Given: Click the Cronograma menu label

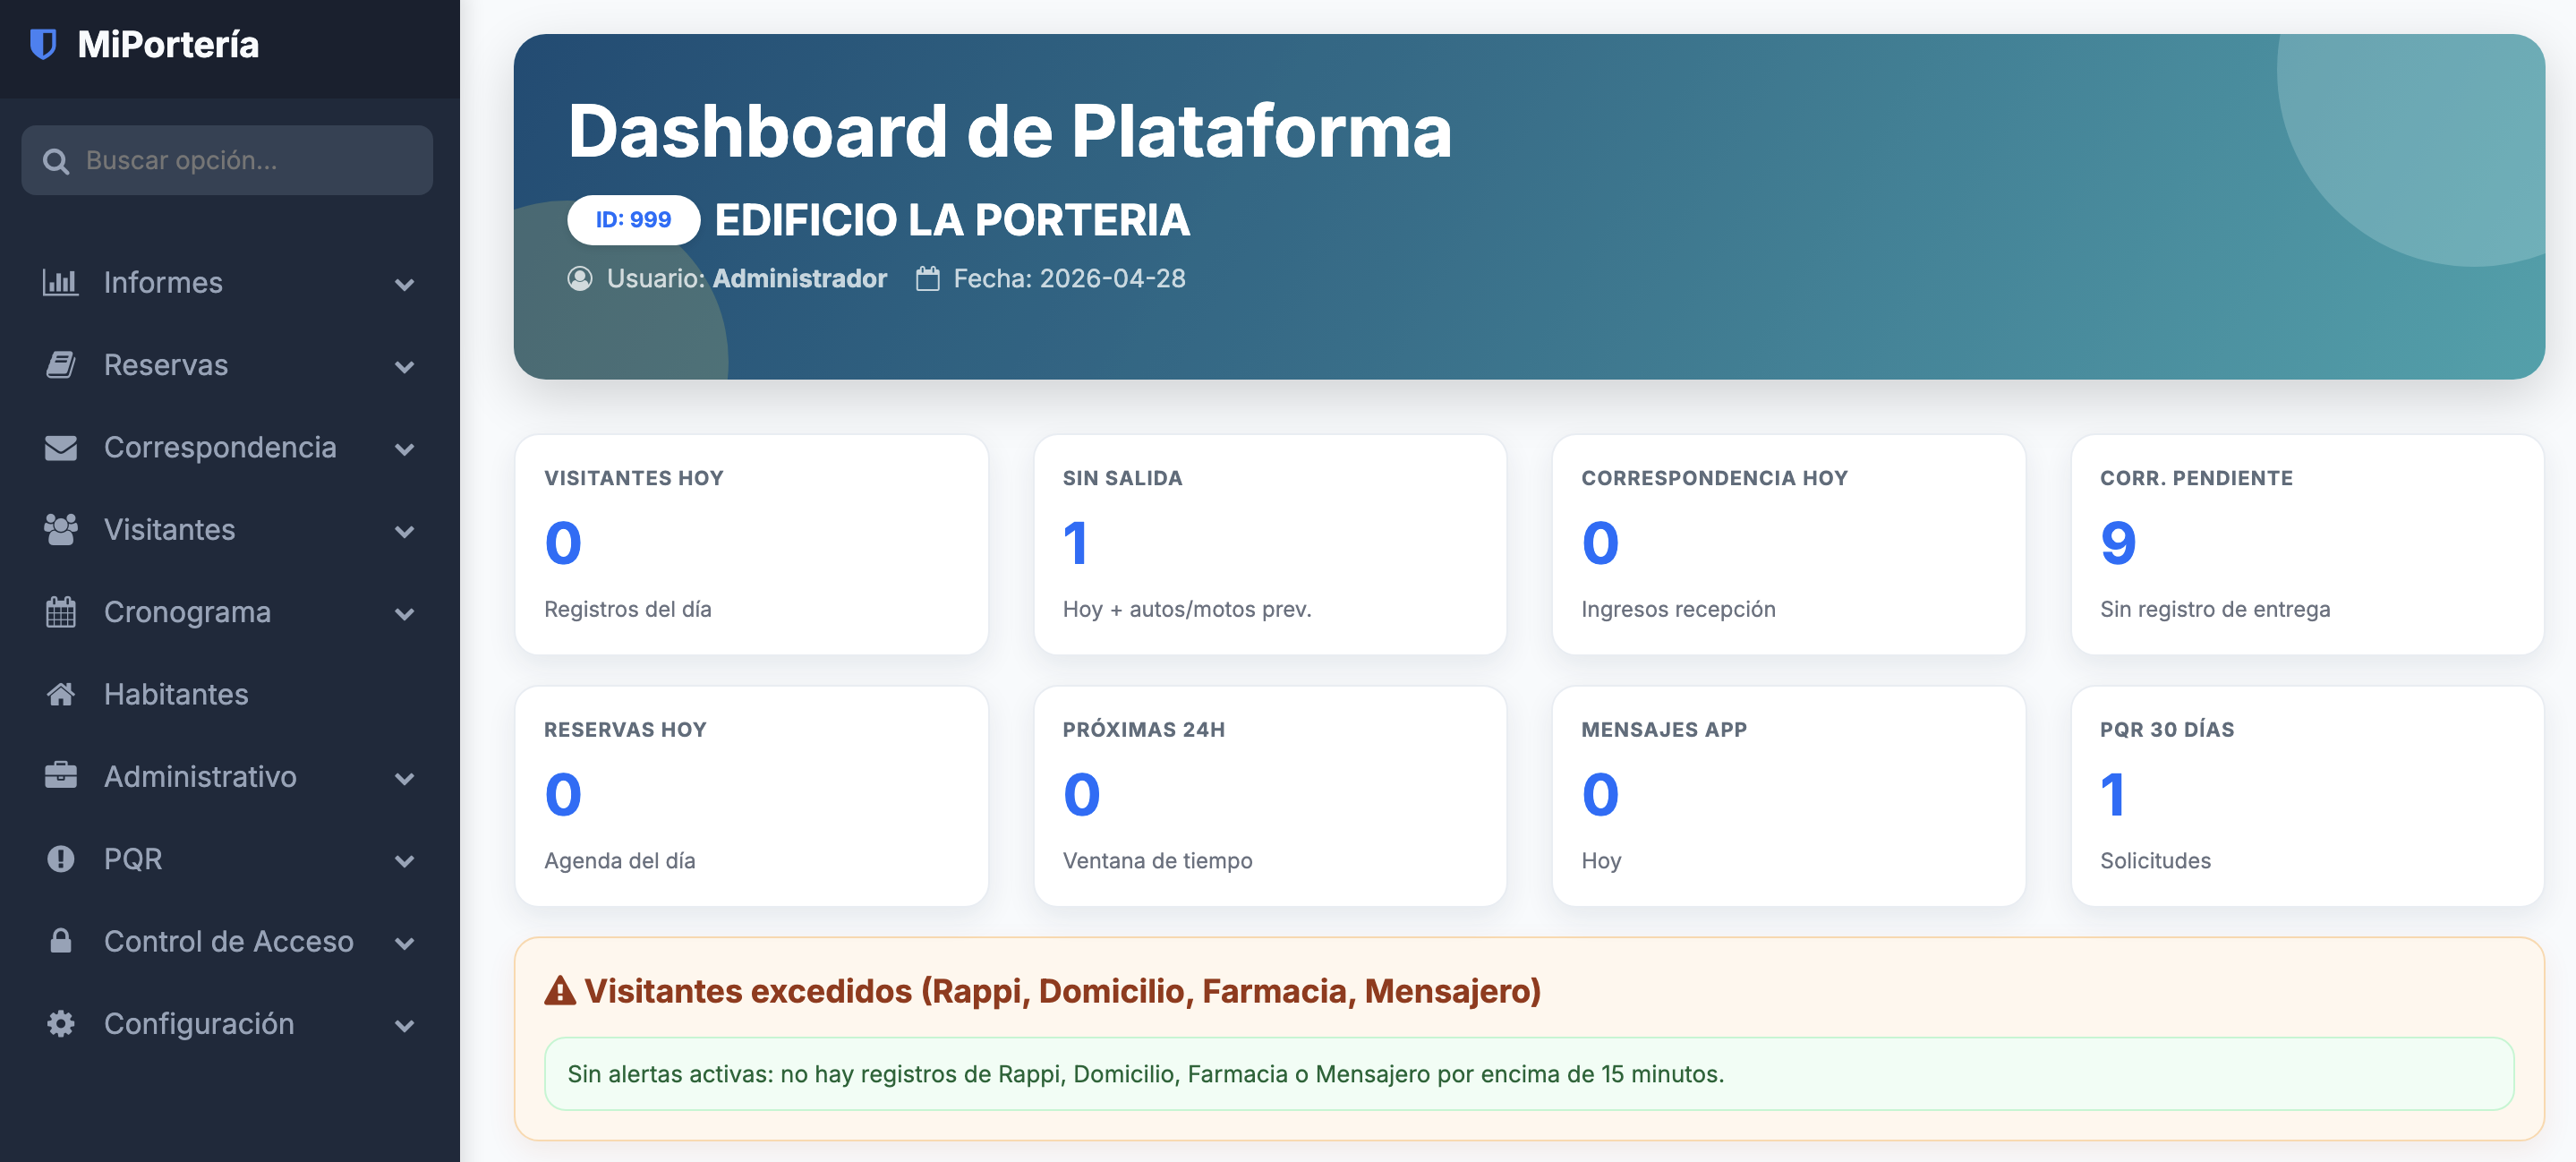Looking at the screenshot, I should pos(187,612).
